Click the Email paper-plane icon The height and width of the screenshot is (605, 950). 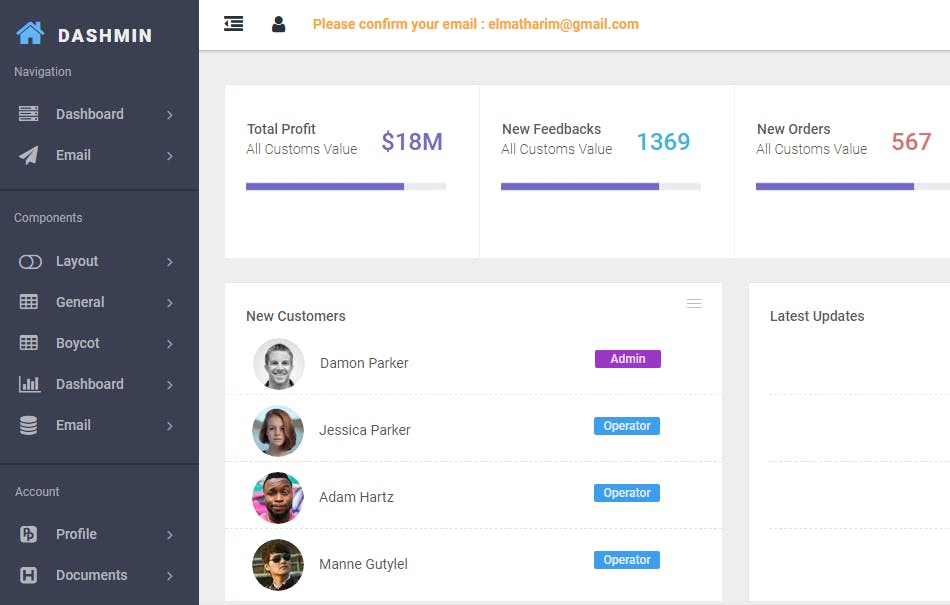tap(31, 155)
